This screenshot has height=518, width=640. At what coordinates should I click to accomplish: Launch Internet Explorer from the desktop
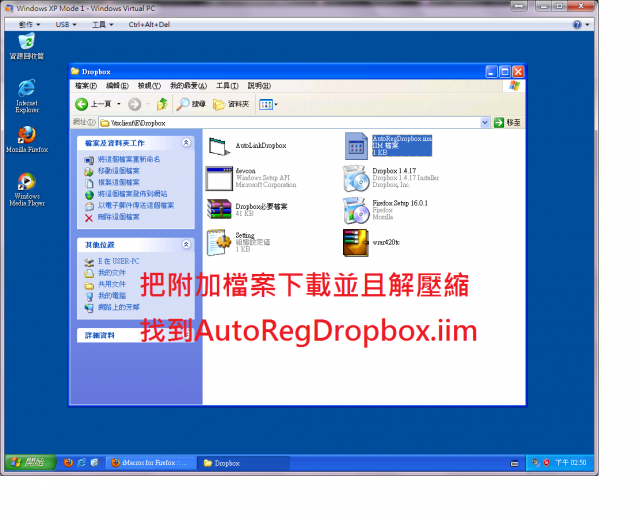point(27,96)
